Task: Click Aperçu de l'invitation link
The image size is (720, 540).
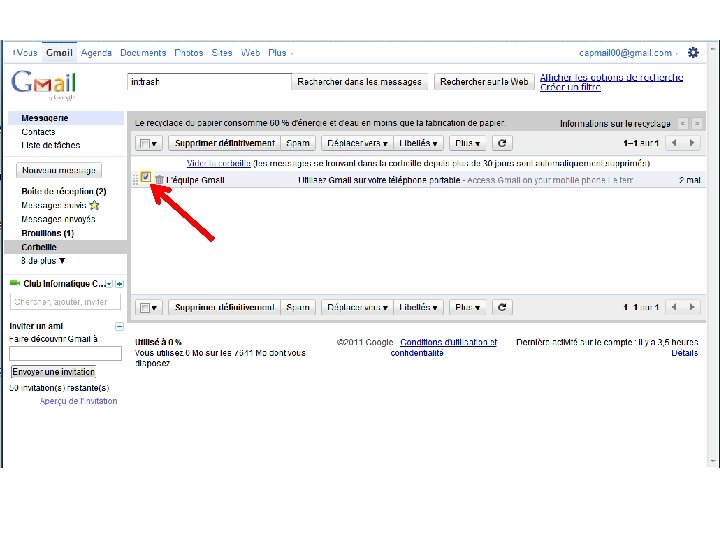Action: 78,401
